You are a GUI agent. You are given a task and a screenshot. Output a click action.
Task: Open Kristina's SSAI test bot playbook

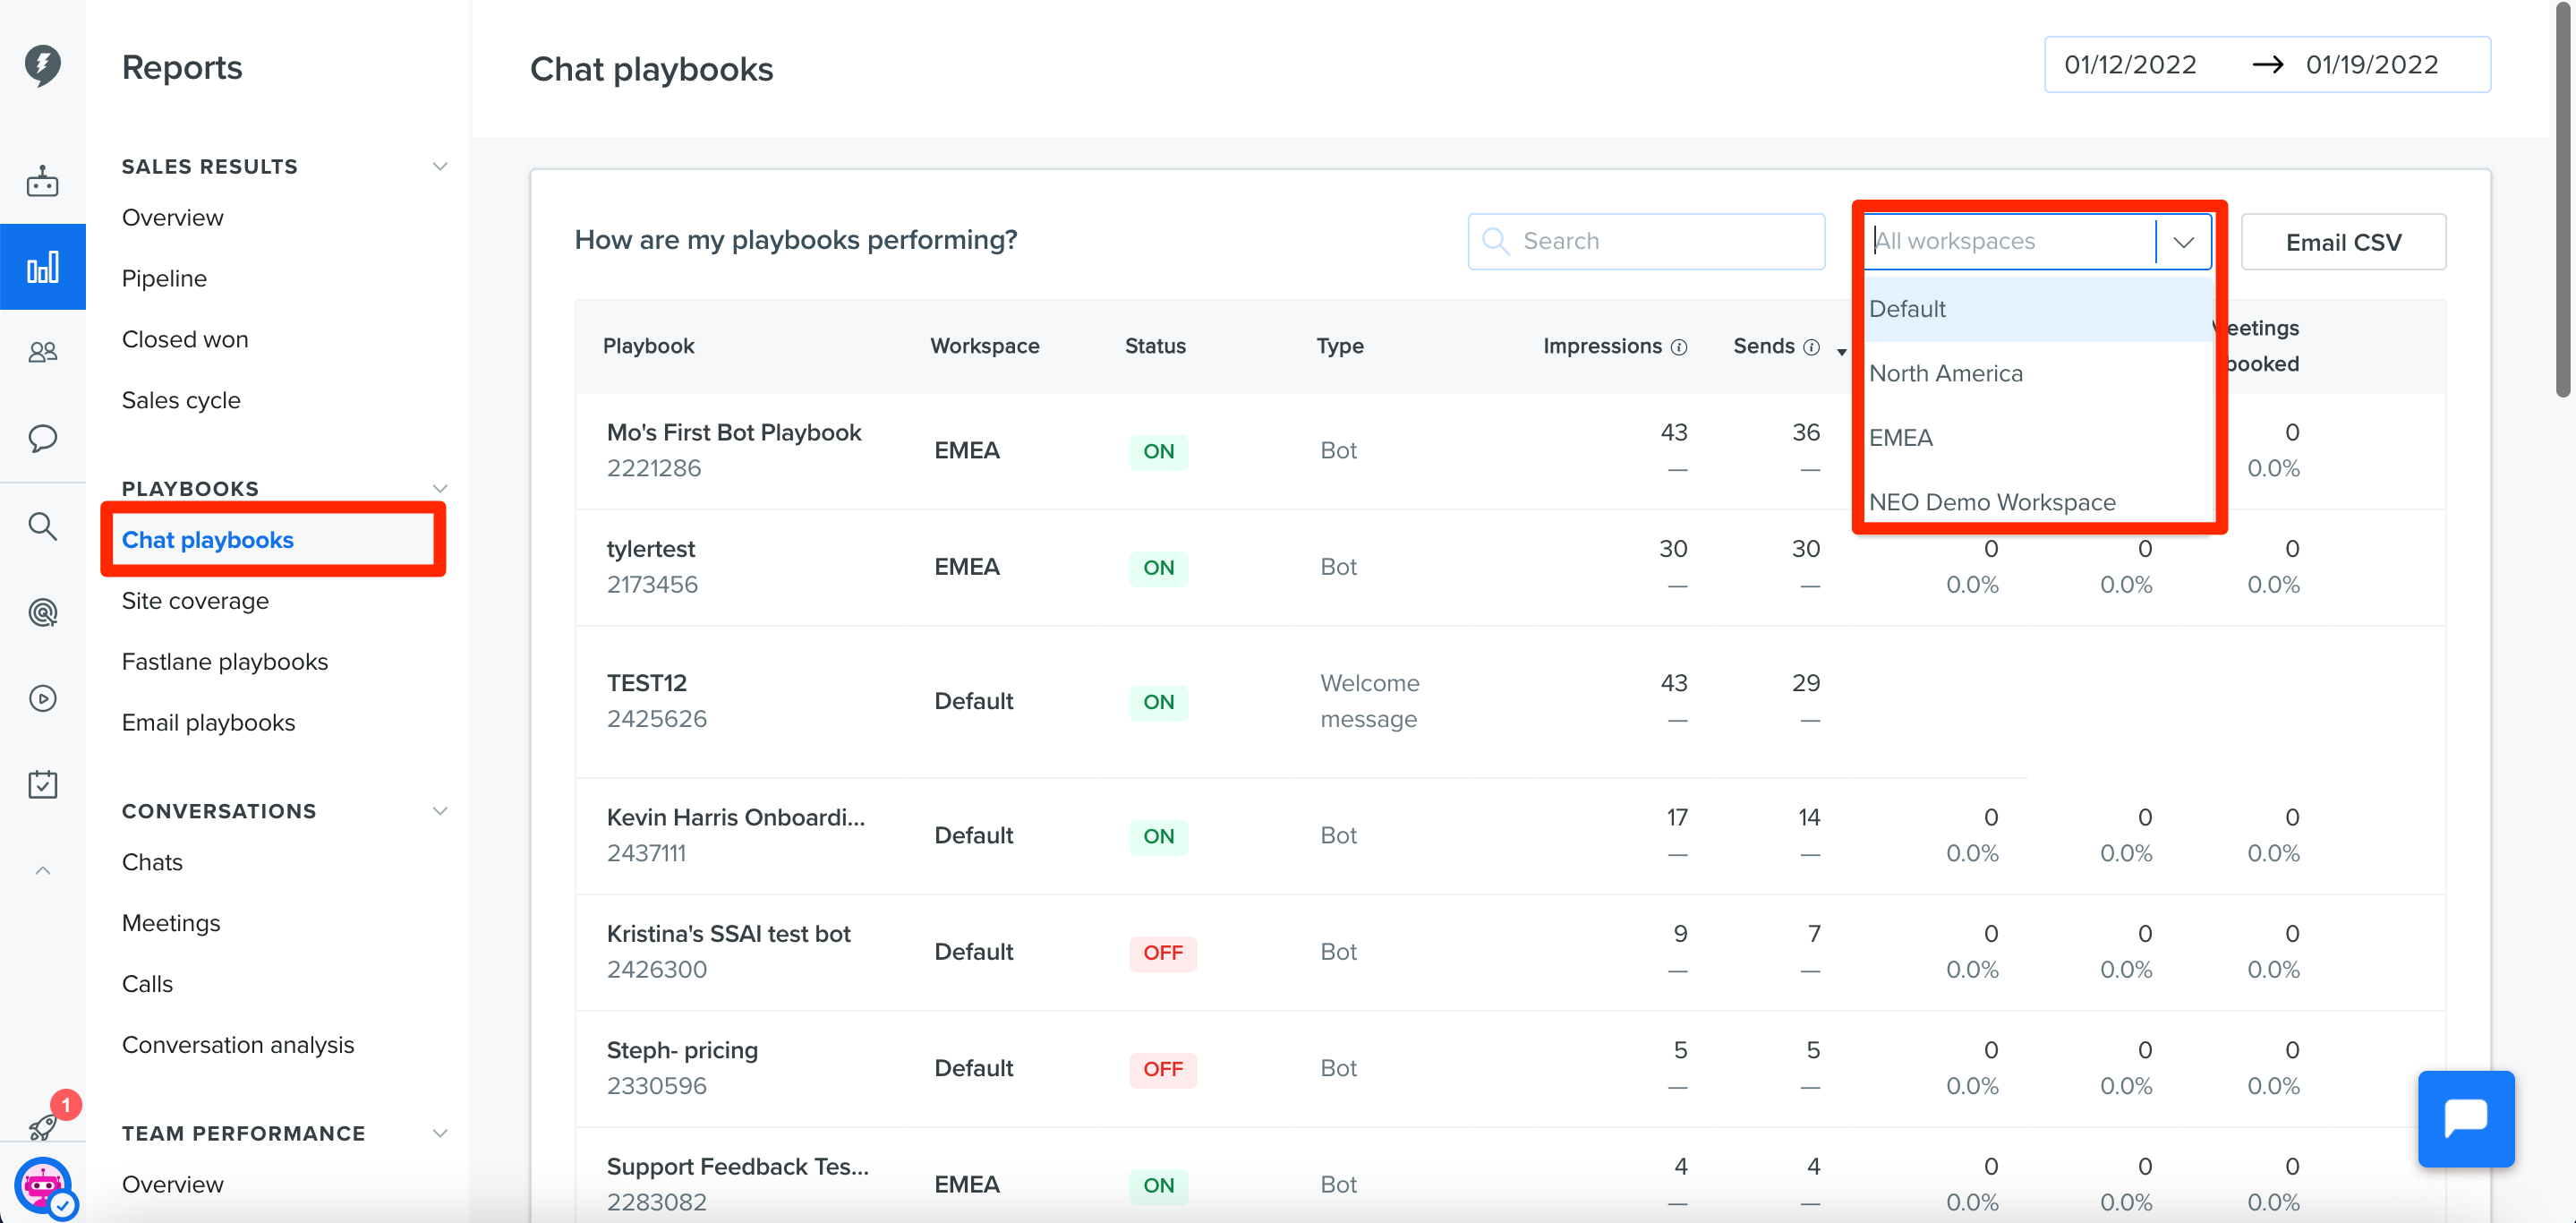pyautogui.click(x=728, y=934)
